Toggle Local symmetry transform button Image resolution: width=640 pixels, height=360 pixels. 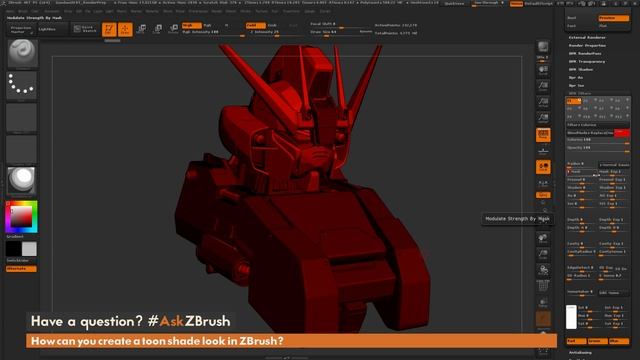[x=543, y=167]
